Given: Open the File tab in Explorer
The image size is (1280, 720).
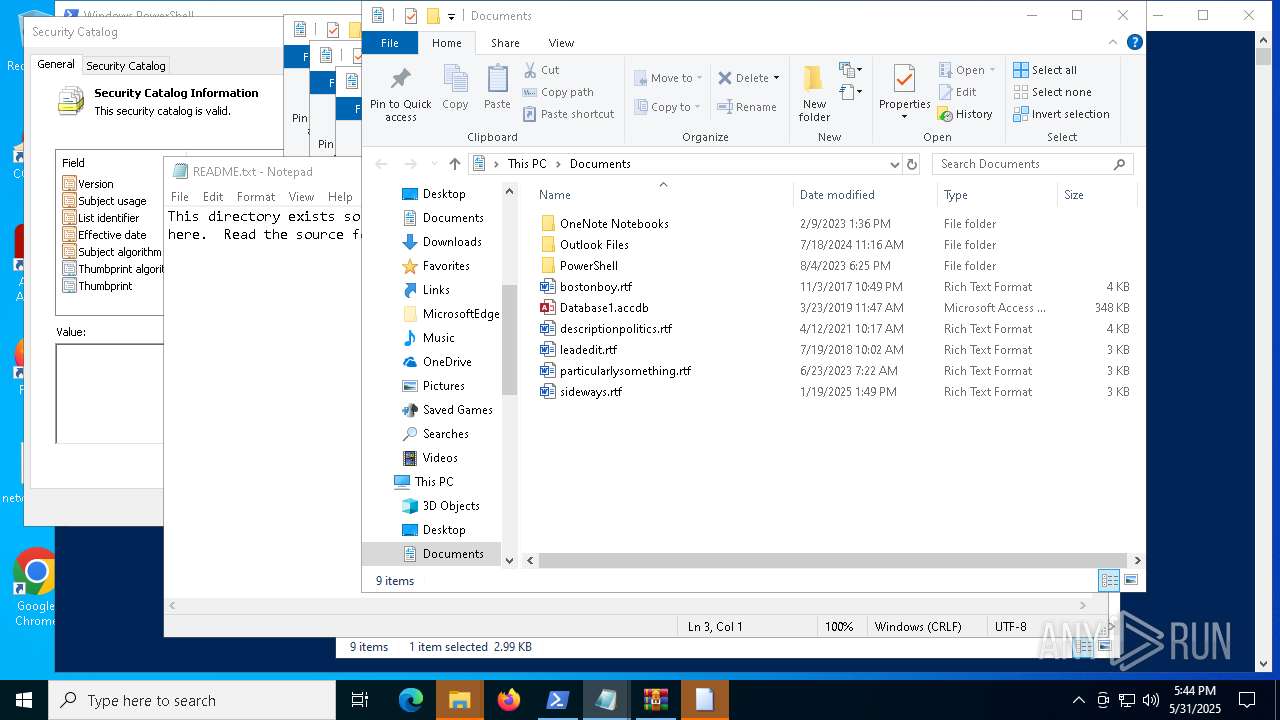Looking at the screenshot, I should click(390, 43).
